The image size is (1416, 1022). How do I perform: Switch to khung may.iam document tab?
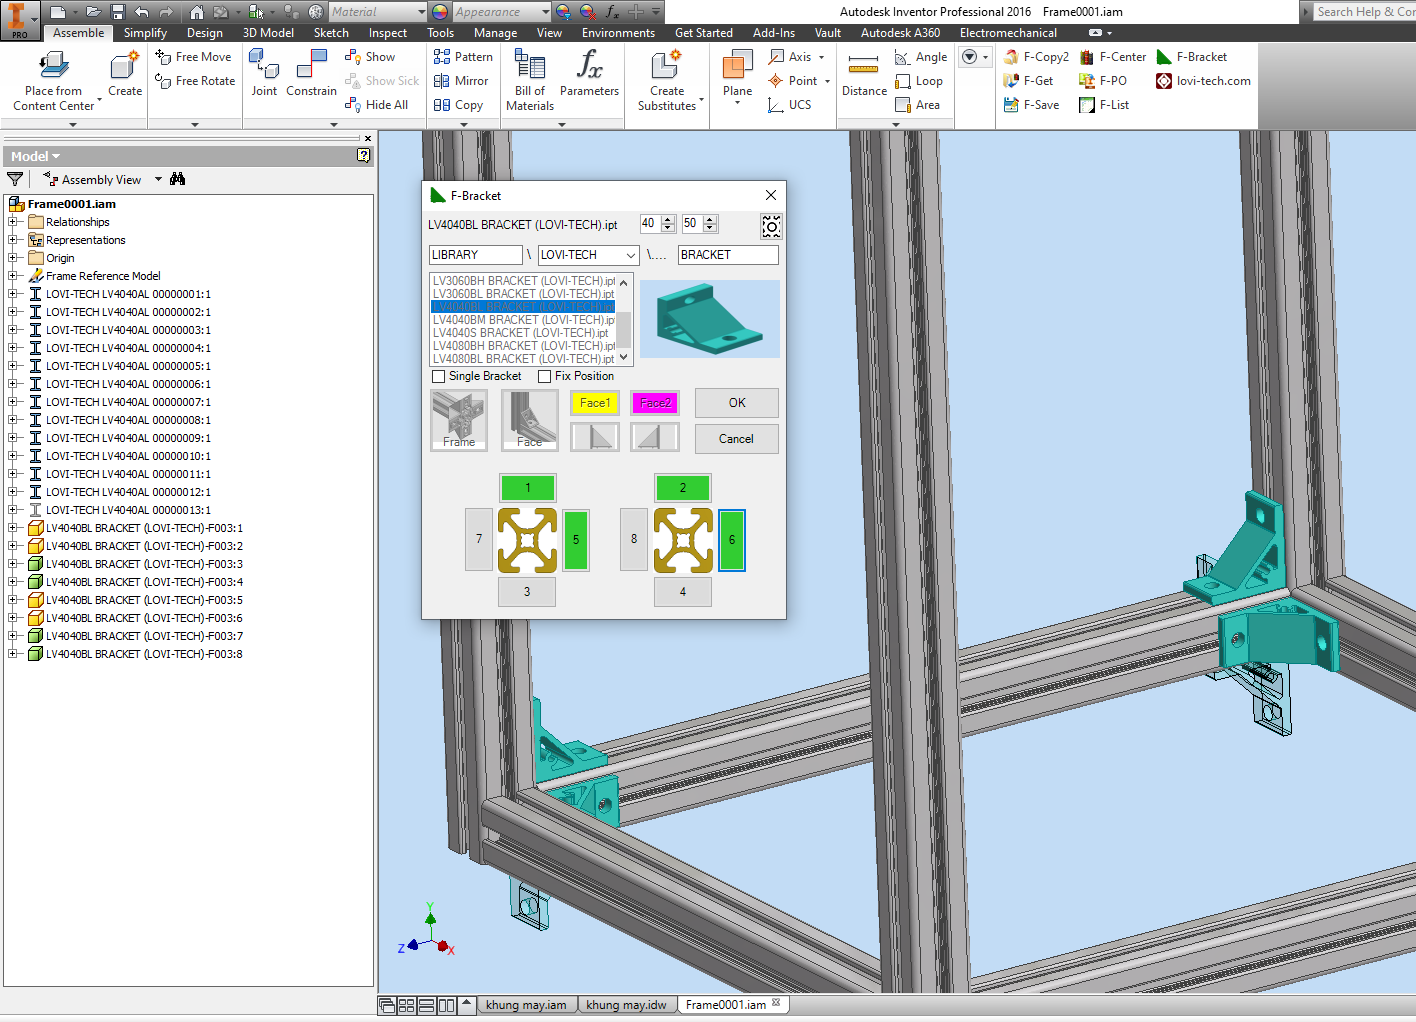[526, 1005]
